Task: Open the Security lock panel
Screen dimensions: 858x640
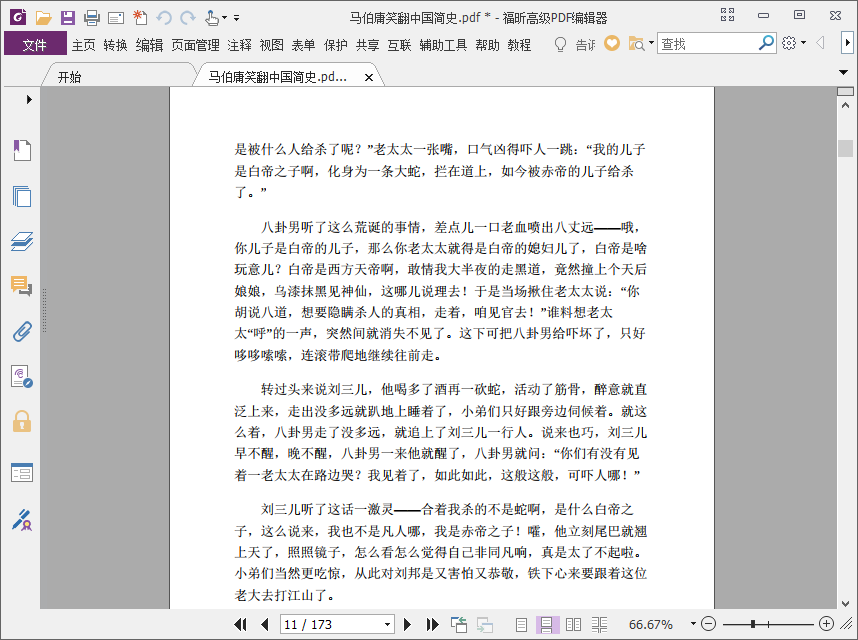Action: (x=22, y=421)
